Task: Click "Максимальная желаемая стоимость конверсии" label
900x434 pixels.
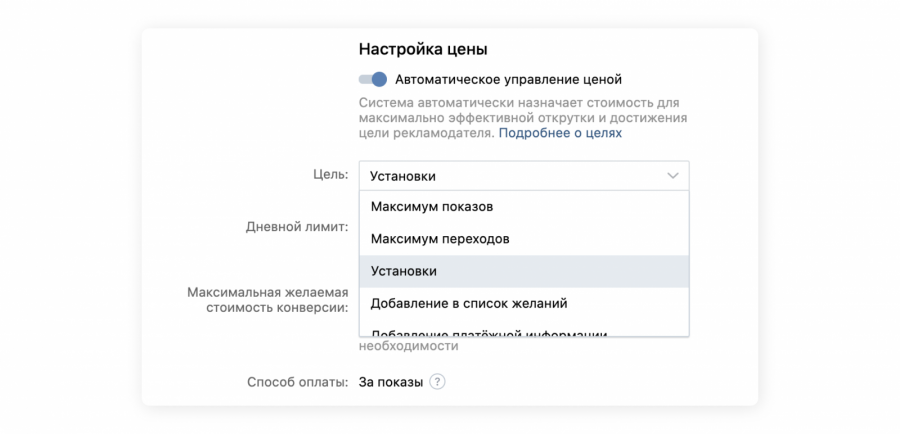Action: (268, 300)
